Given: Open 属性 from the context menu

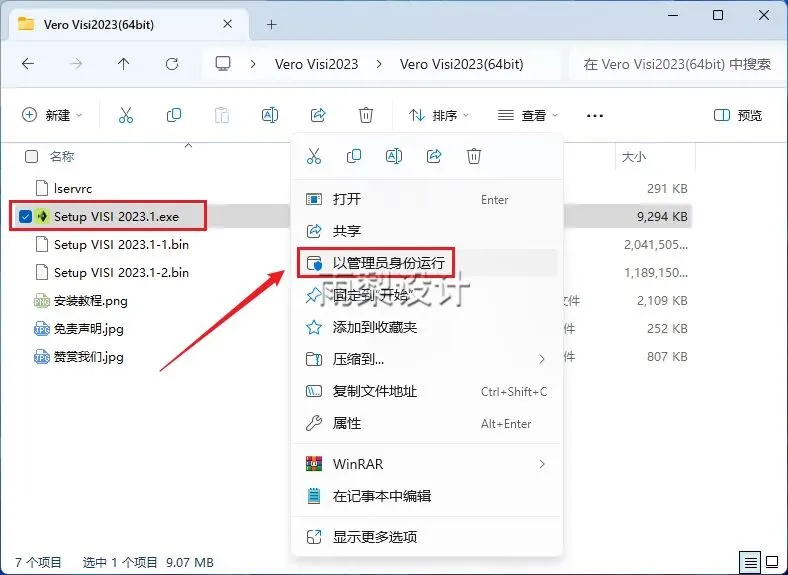Looking at the screenshot, I should pos(427,423).
